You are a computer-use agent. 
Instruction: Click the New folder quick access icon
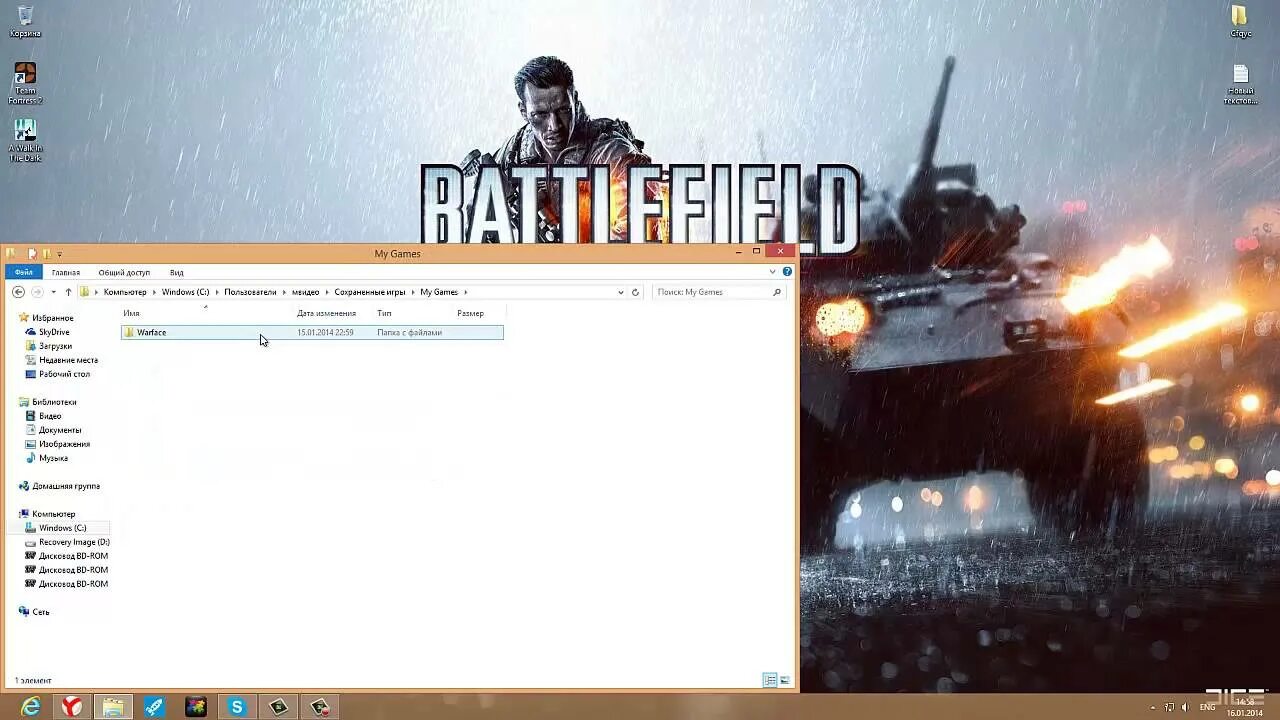pyautogui.click(x=46, y=254)
